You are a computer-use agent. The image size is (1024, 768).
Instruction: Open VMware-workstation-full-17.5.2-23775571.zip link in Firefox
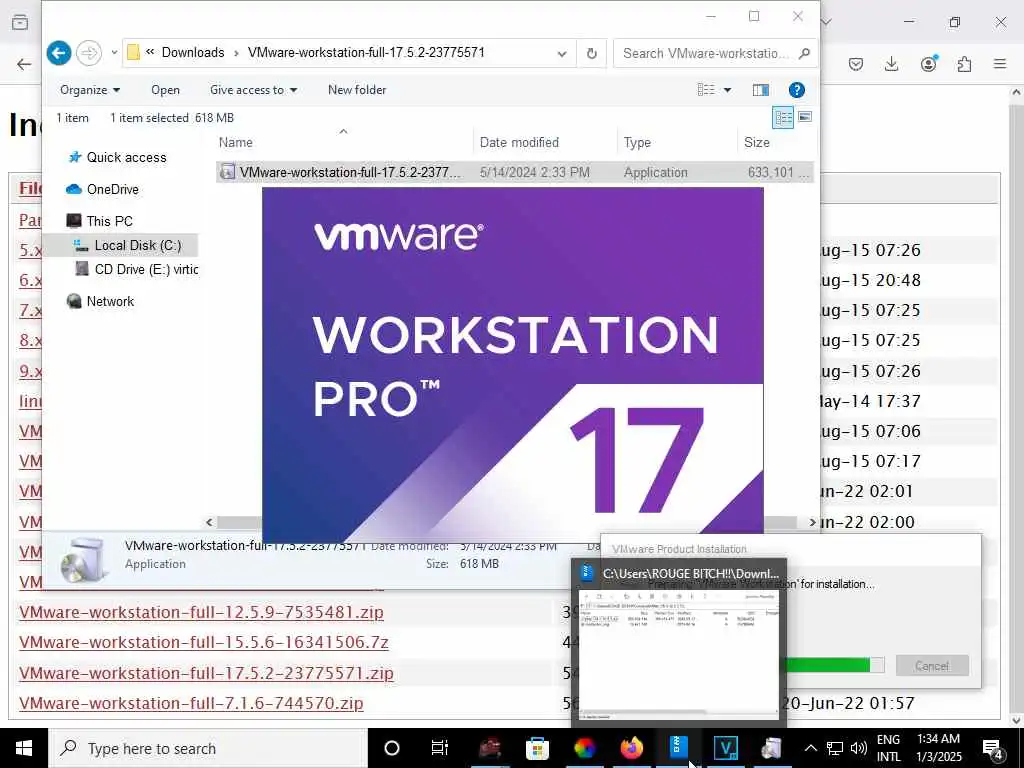click(x=206, y=673)
